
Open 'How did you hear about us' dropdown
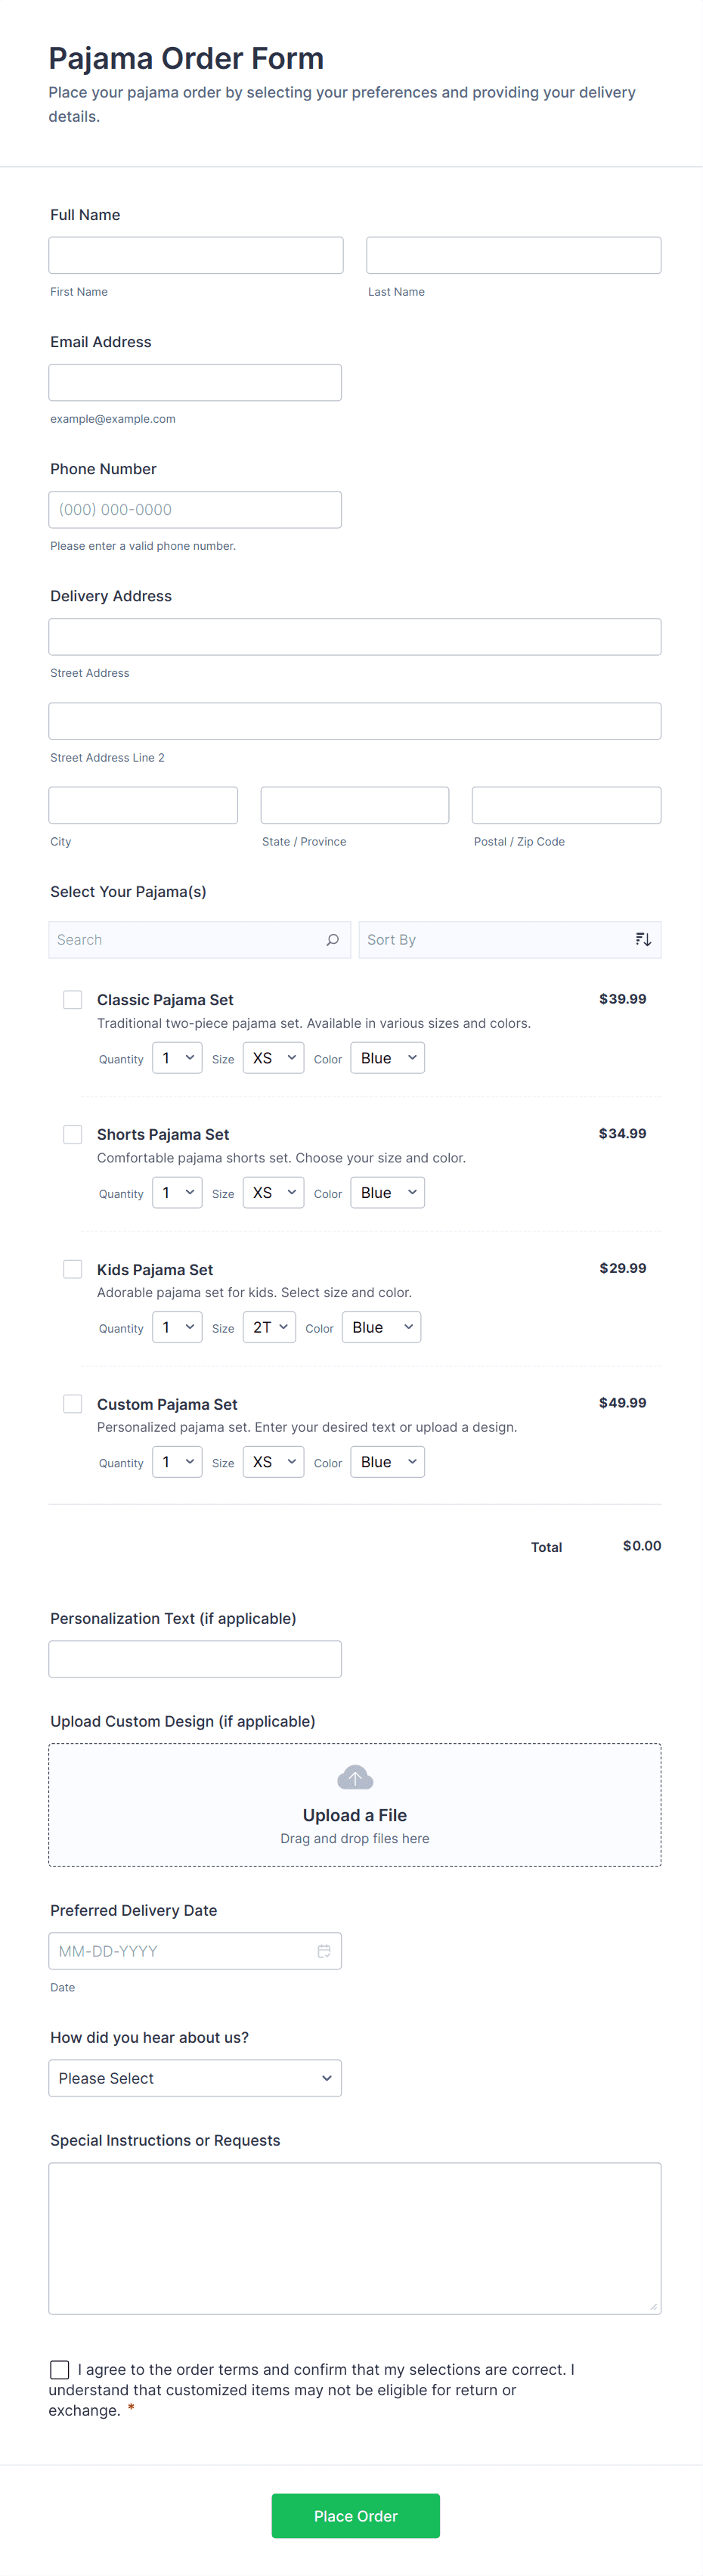[195, 2078]
